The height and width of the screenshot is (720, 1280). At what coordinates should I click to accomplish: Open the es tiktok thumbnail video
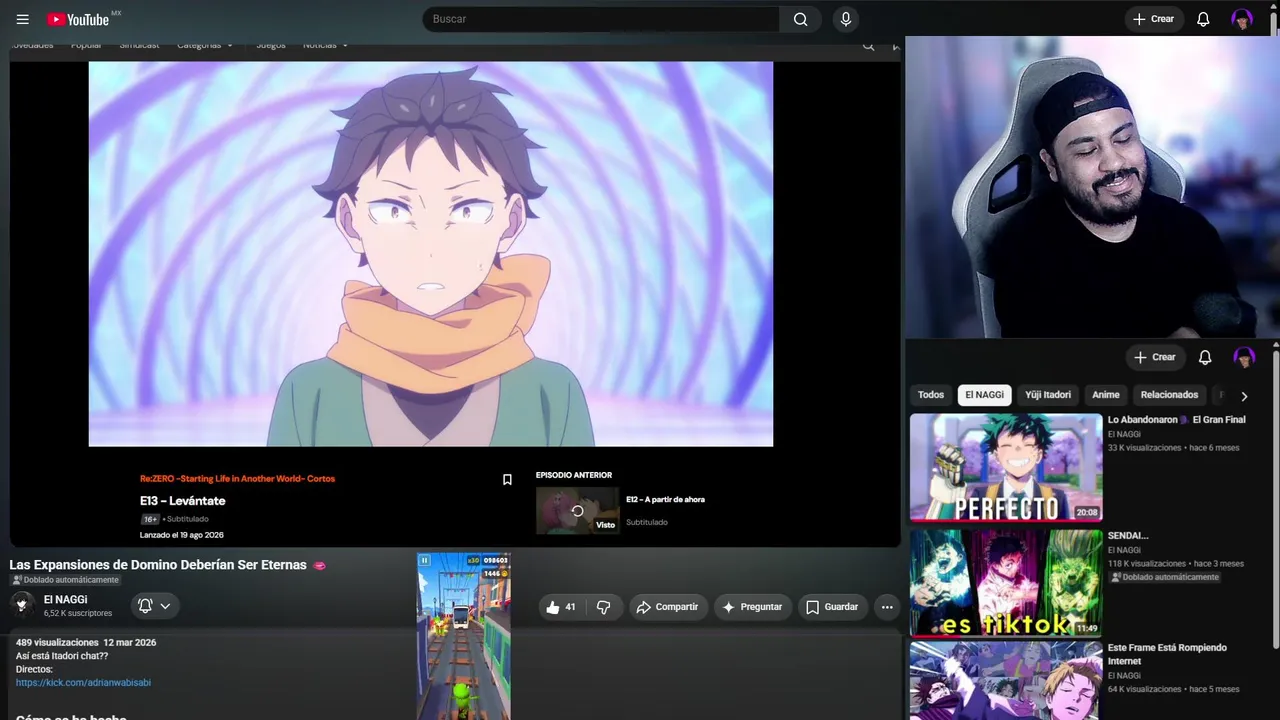coord(1006,583)
